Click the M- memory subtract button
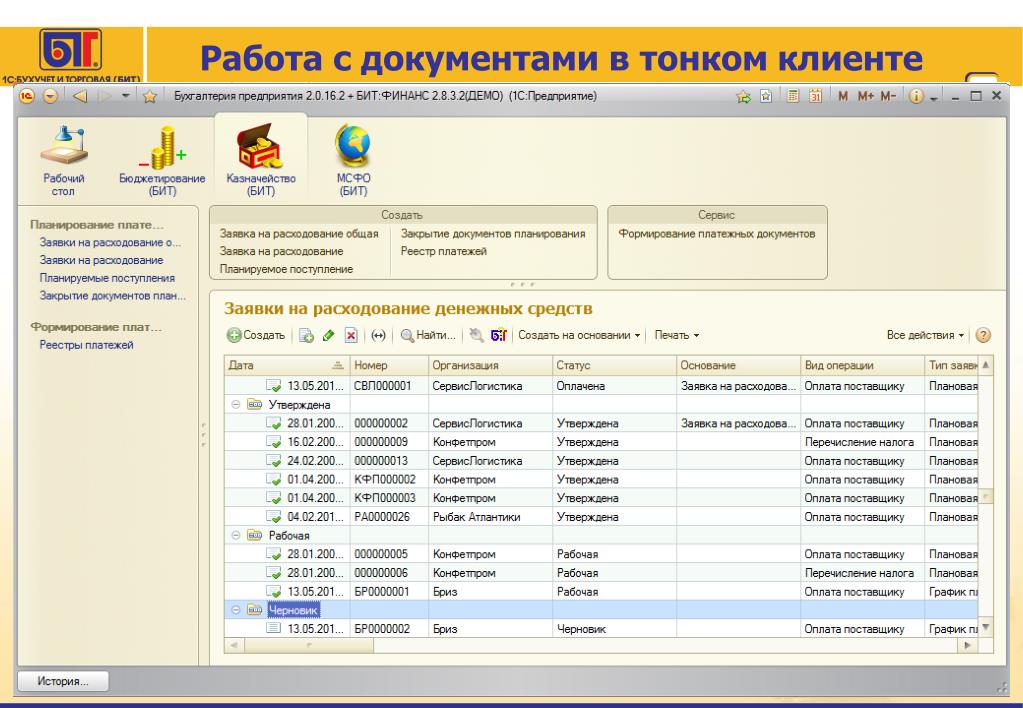1023x708 pixels. 888,96
